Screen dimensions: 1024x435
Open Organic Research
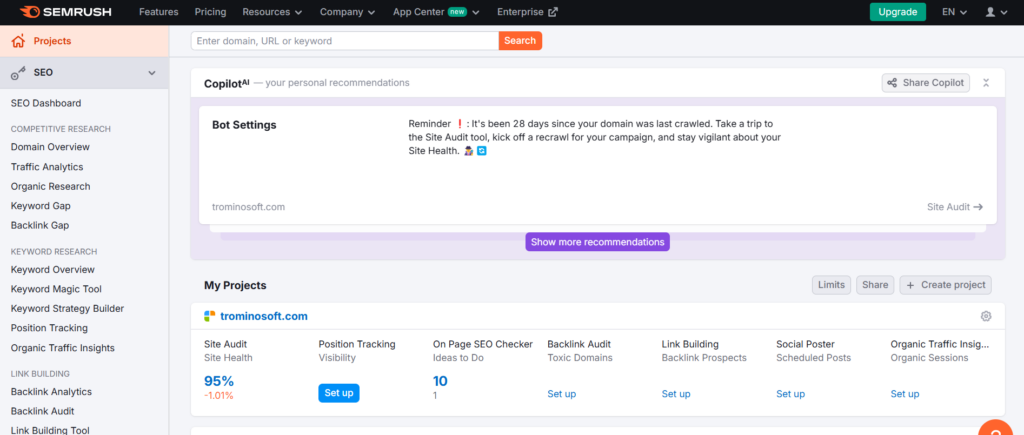(x=50, y=186)
